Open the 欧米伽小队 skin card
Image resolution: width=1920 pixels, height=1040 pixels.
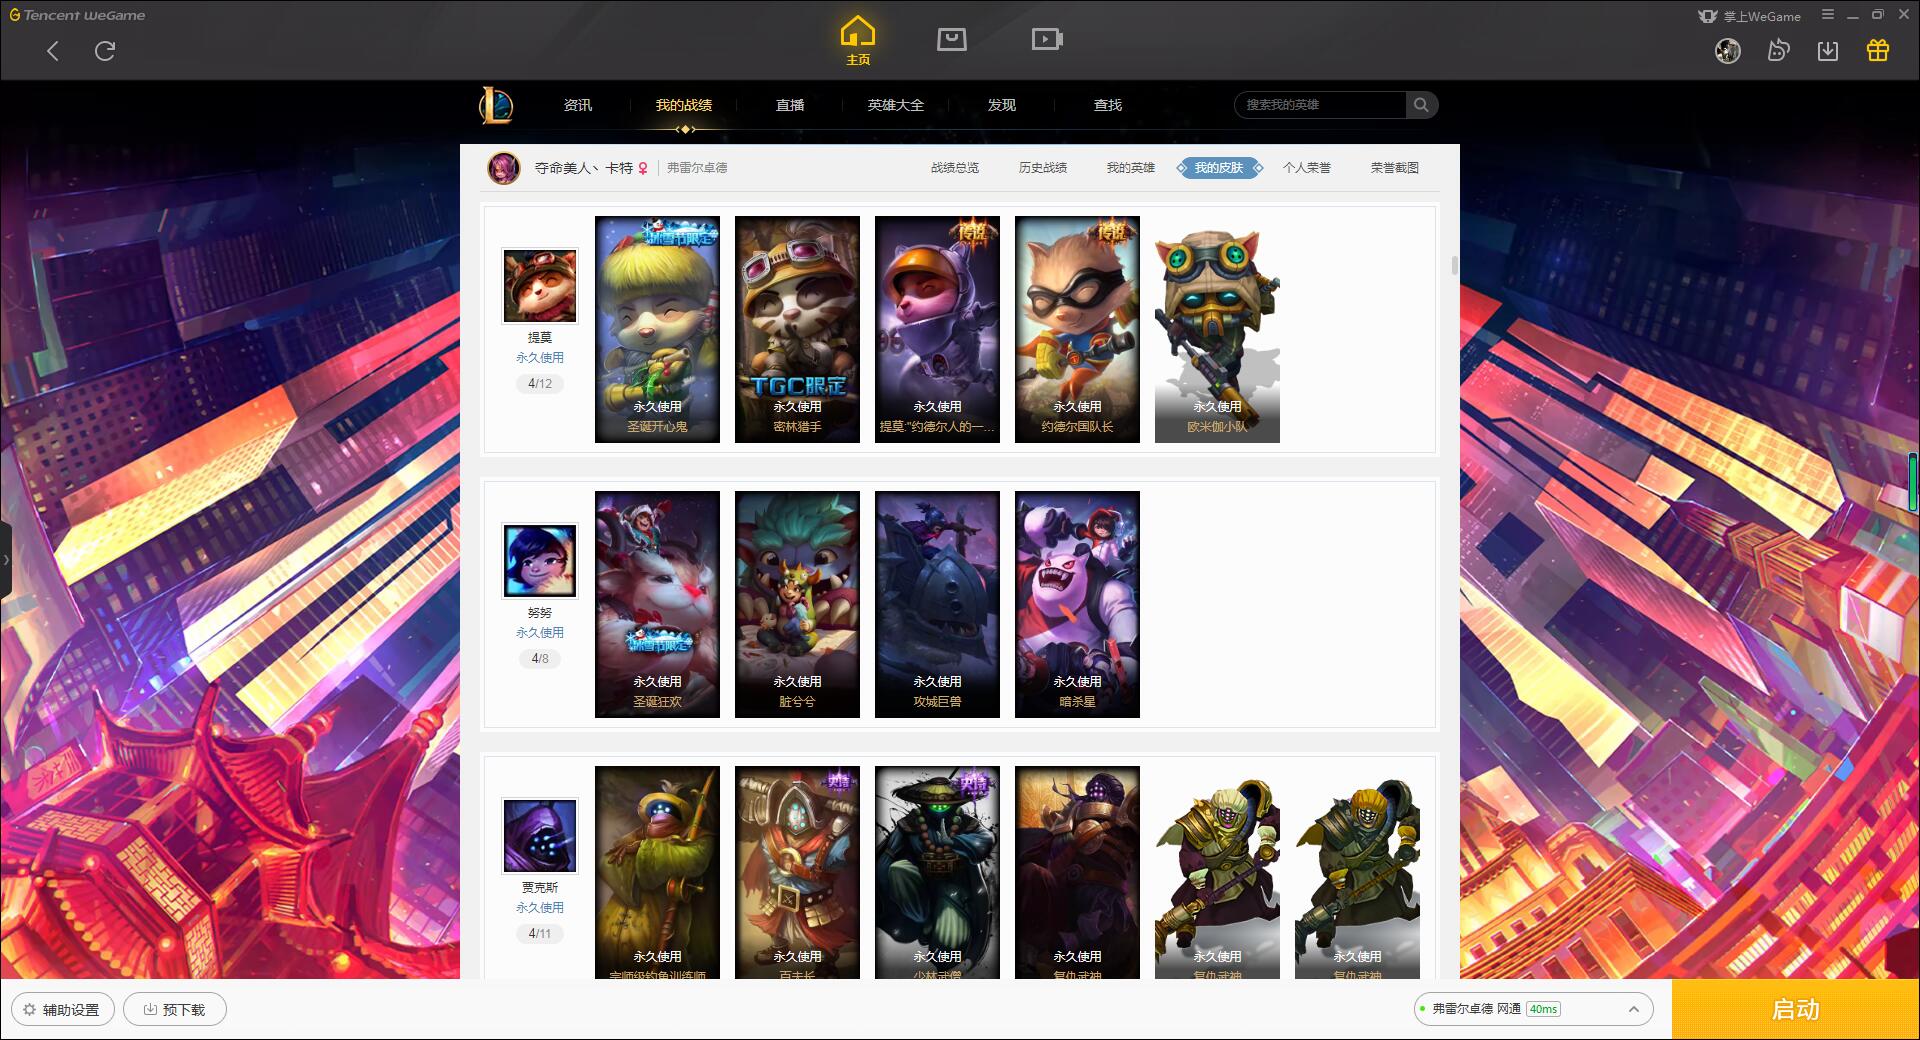(1217, 329)
